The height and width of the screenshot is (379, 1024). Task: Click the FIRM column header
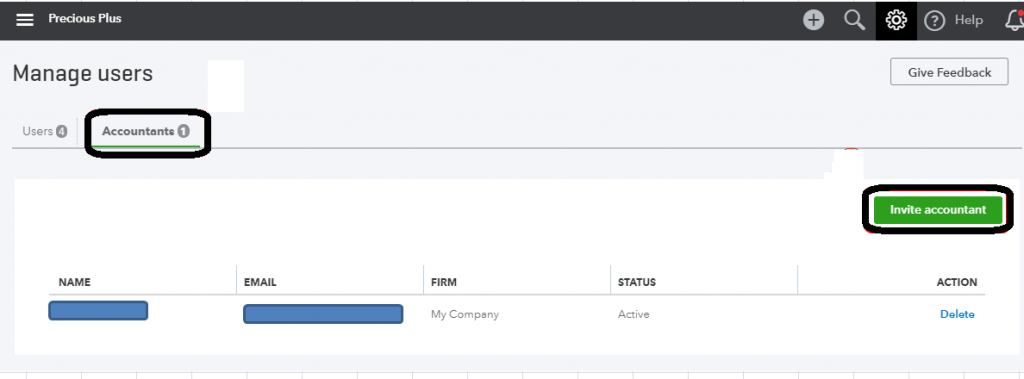click(444, 282)
